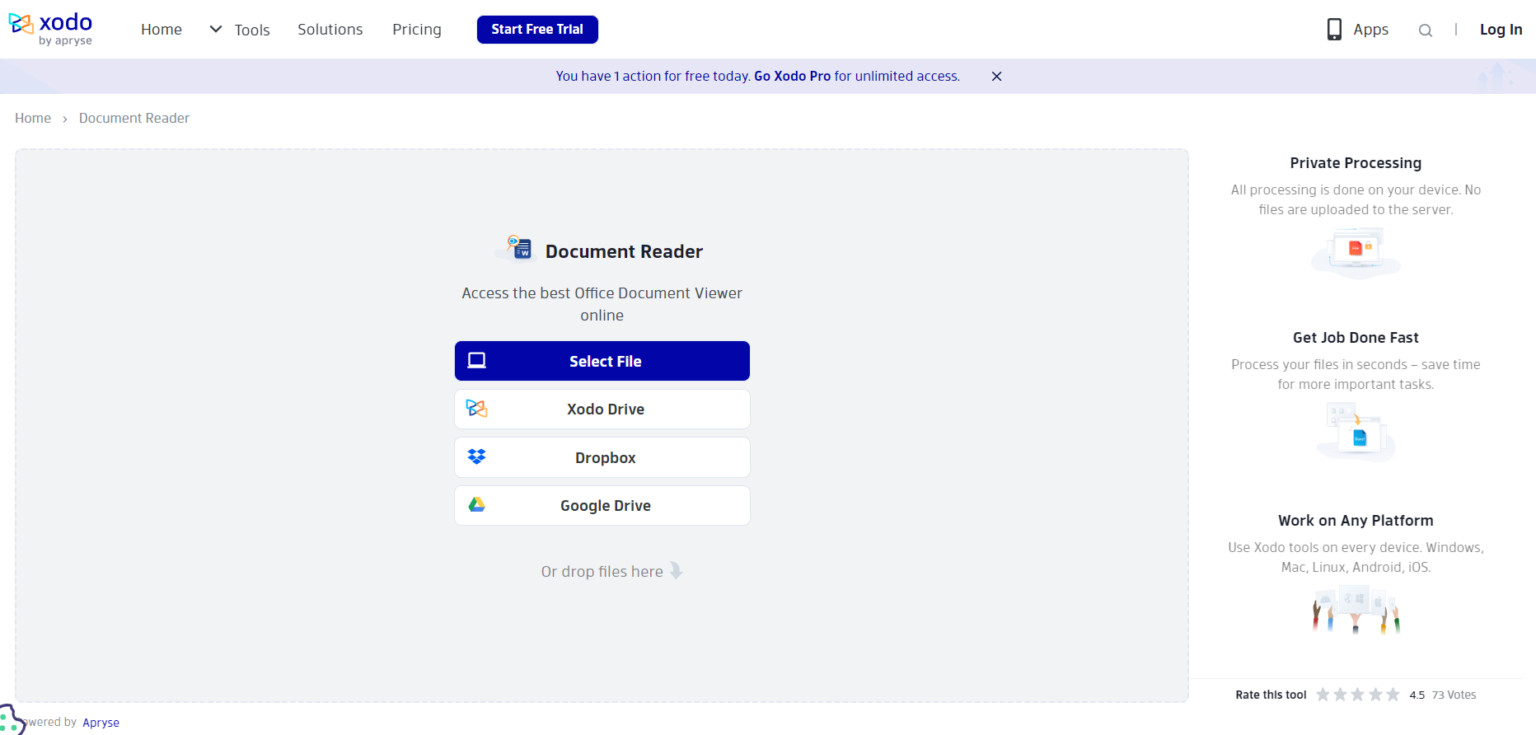The image size is (1536, 735).
Task: Open the search magnifier icon
Action: pyautogui.click(x=1425, y=29)
